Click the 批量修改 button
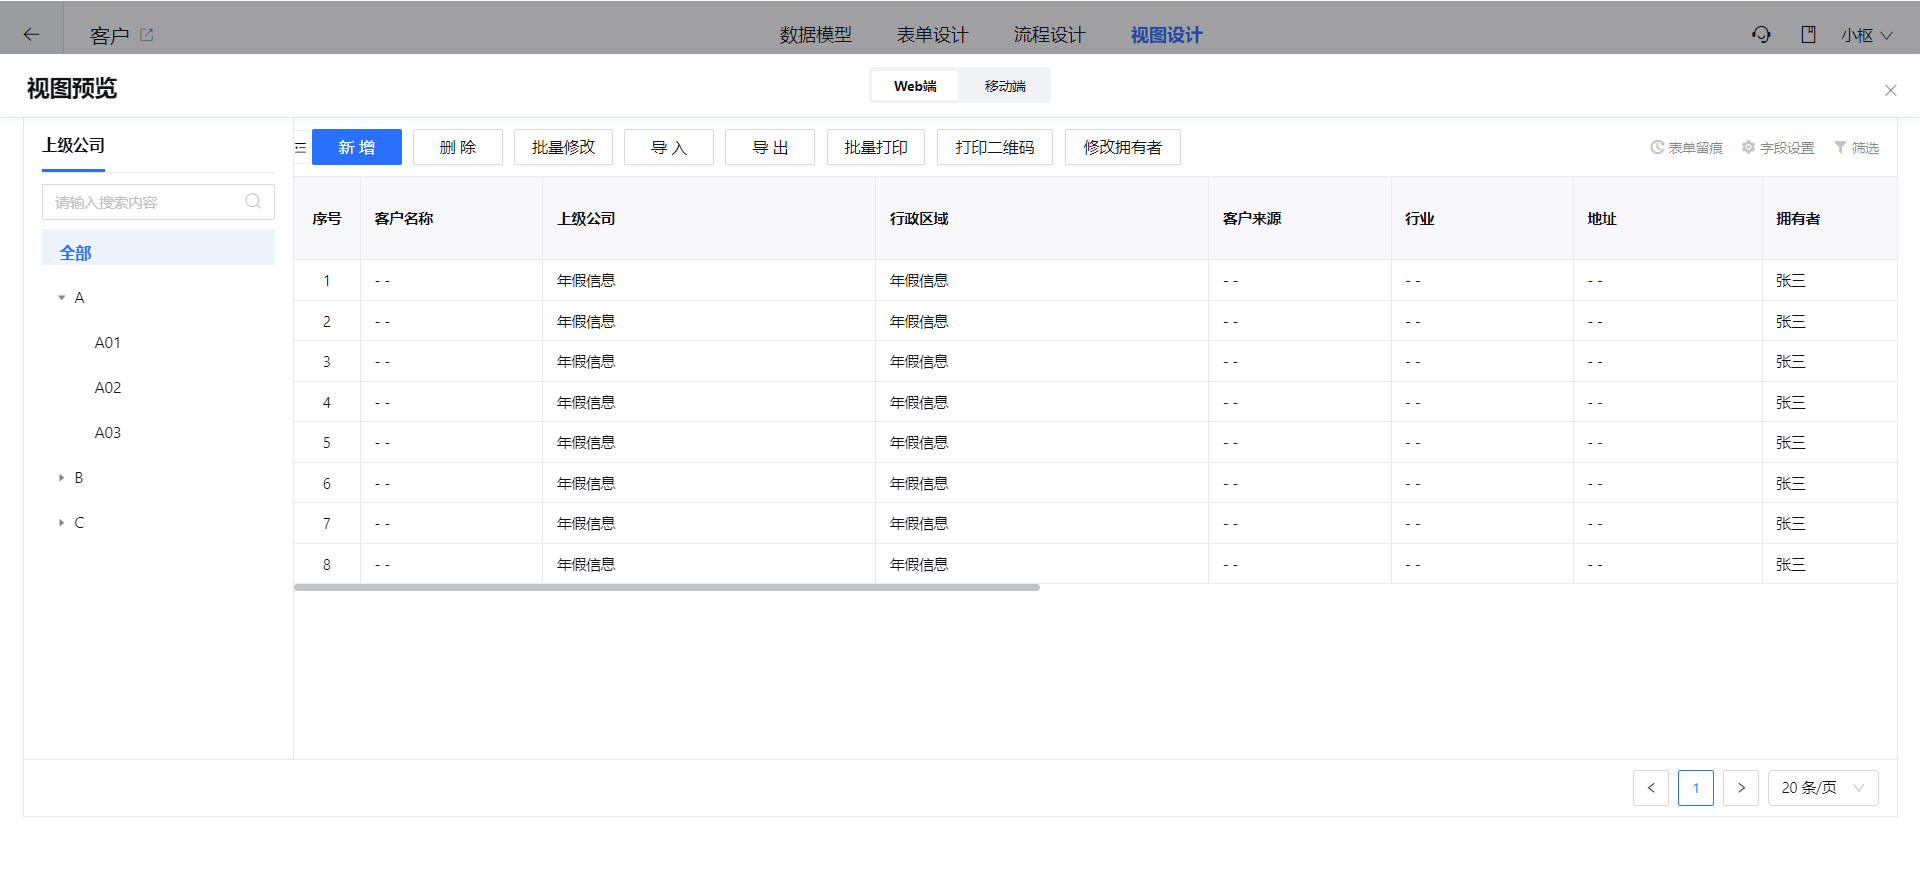The width and height of the screenshot is (1920, 870). (563, 147)
